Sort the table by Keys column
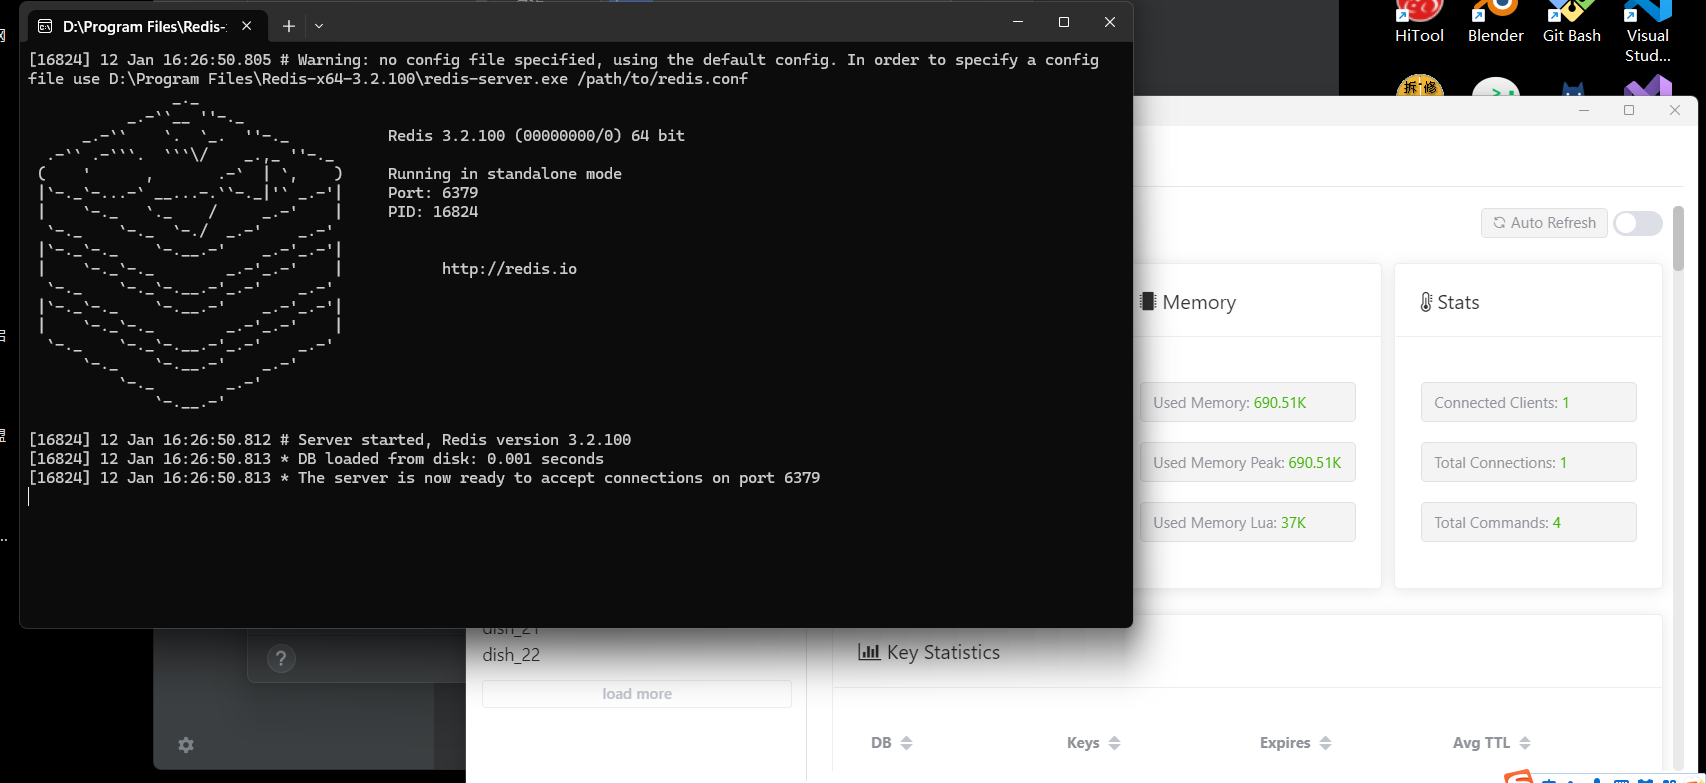This screenshot has width=1706, height=783. coord(1093,743)
